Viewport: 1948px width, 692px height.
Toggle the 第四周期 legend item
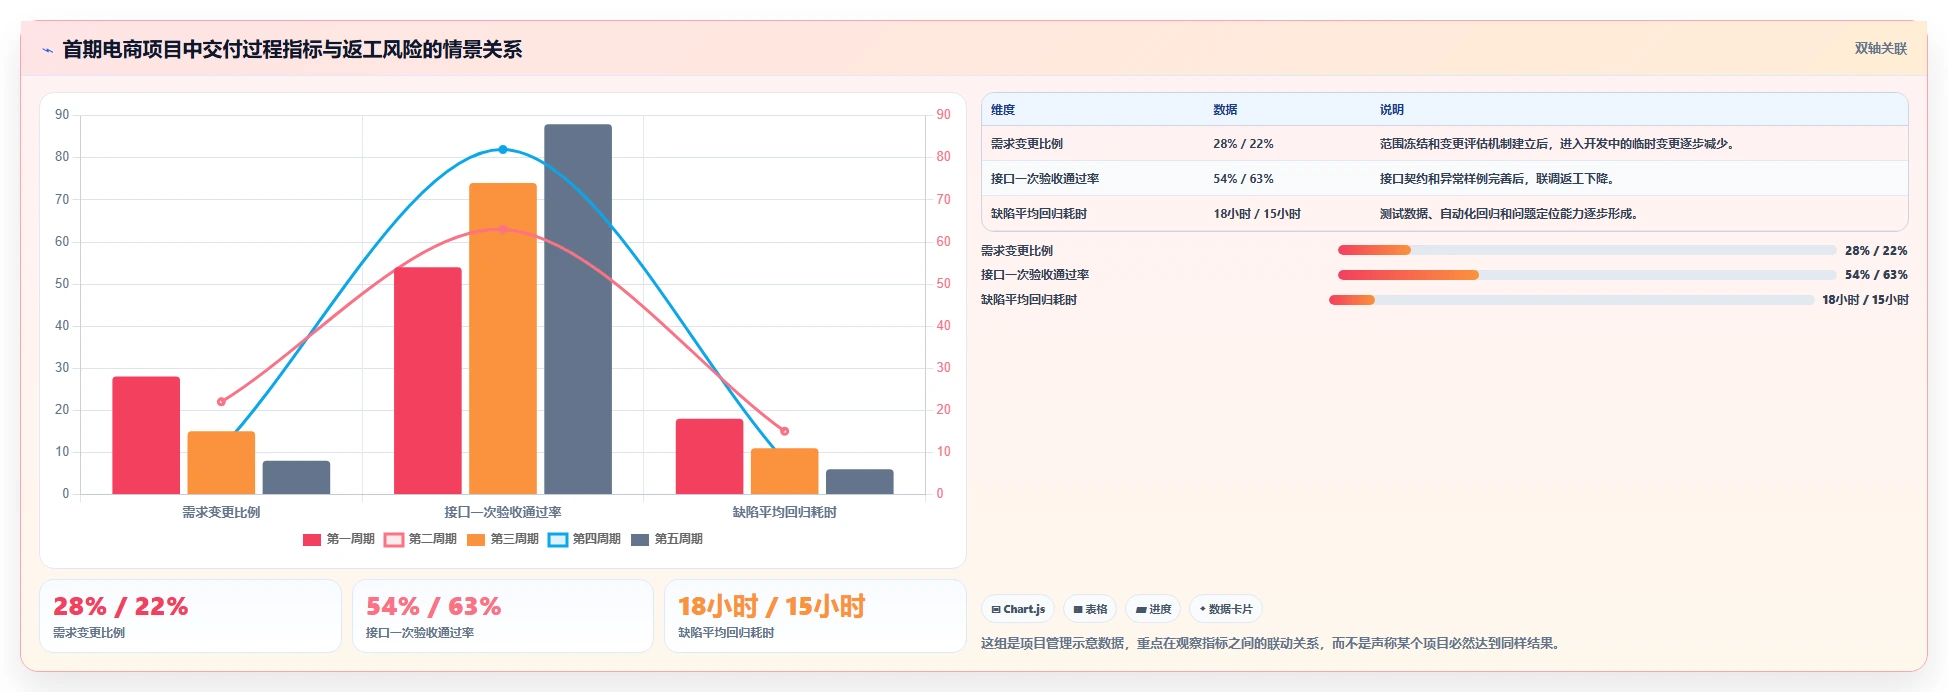pos(584,539)
